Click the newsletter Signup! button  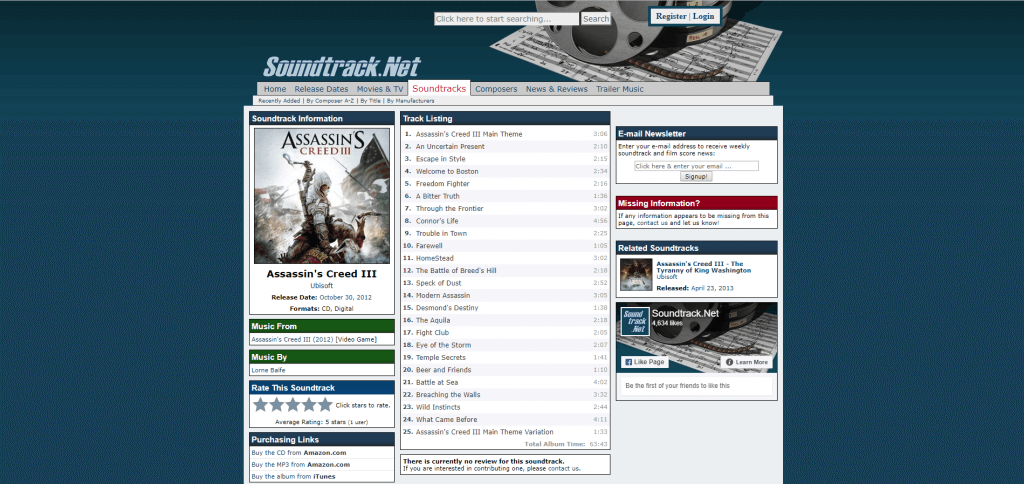pyautogui.click(x=696, y=176)
